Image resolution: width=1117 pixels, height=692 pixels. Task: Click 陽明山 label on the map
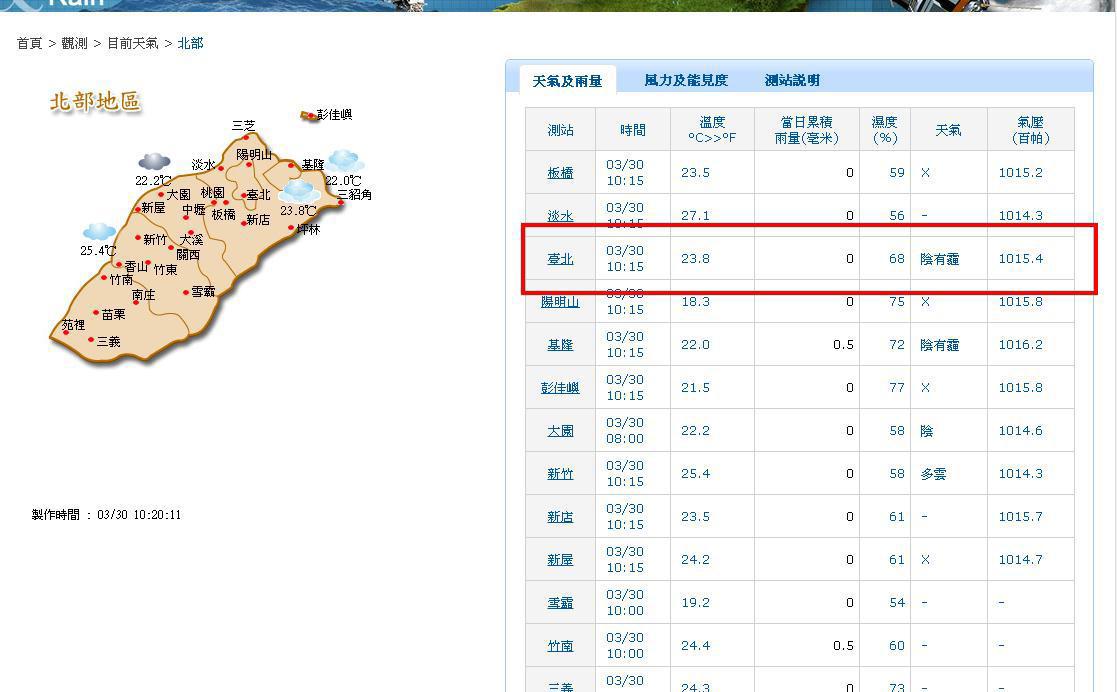254,155
